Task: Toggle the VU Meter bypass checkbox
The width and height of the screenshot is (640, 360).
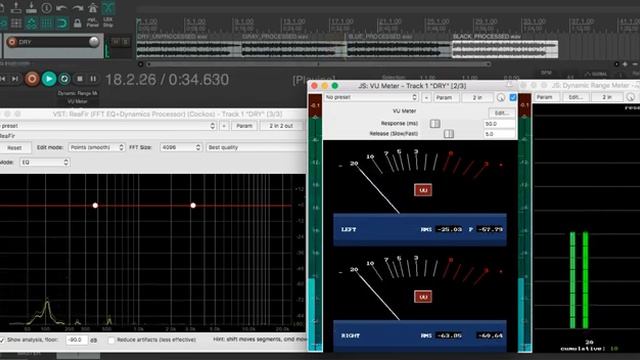Action: click(x=513, y=97)
